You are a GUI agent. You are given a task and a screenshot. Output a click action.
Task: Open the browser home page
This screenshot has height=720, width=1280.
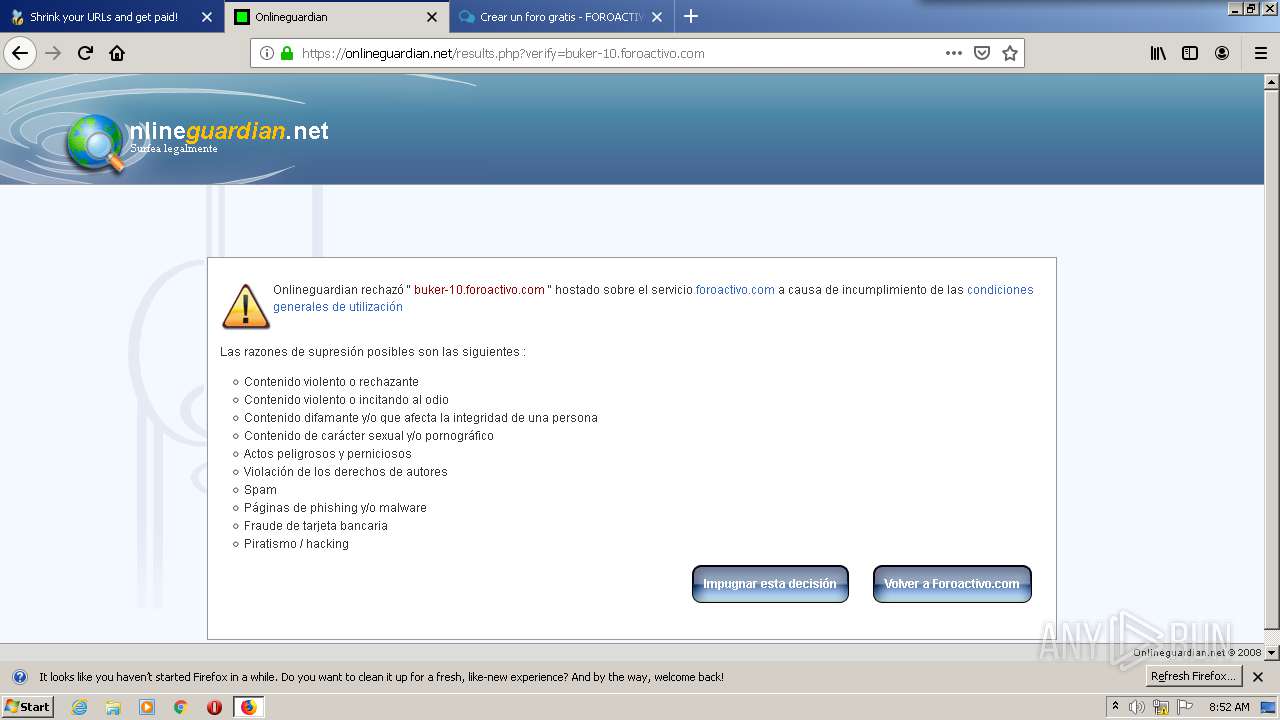117,53
